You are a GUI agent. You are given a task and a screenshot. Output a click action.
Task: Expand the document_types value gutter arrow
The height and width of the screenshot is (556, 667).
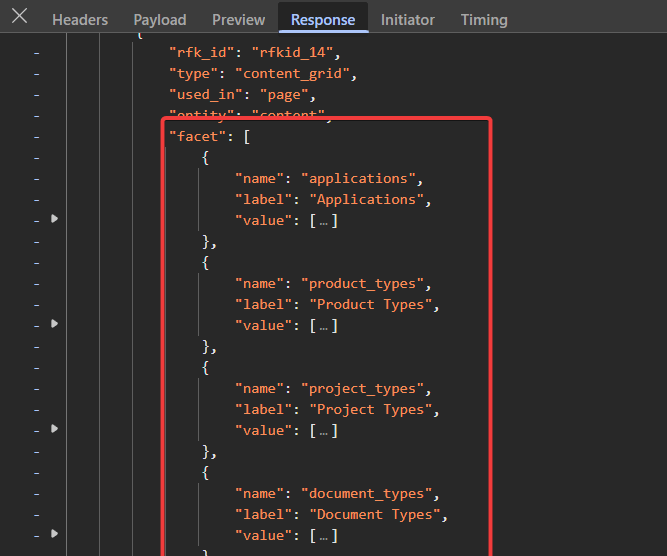(54, 534)
